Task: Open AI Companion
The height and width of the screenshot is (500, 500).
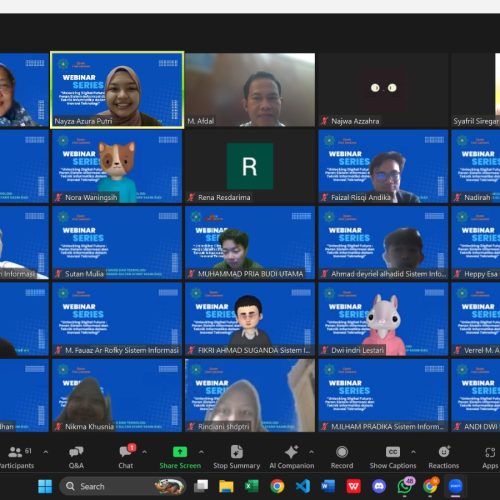Action: click(x=292, y=458)
